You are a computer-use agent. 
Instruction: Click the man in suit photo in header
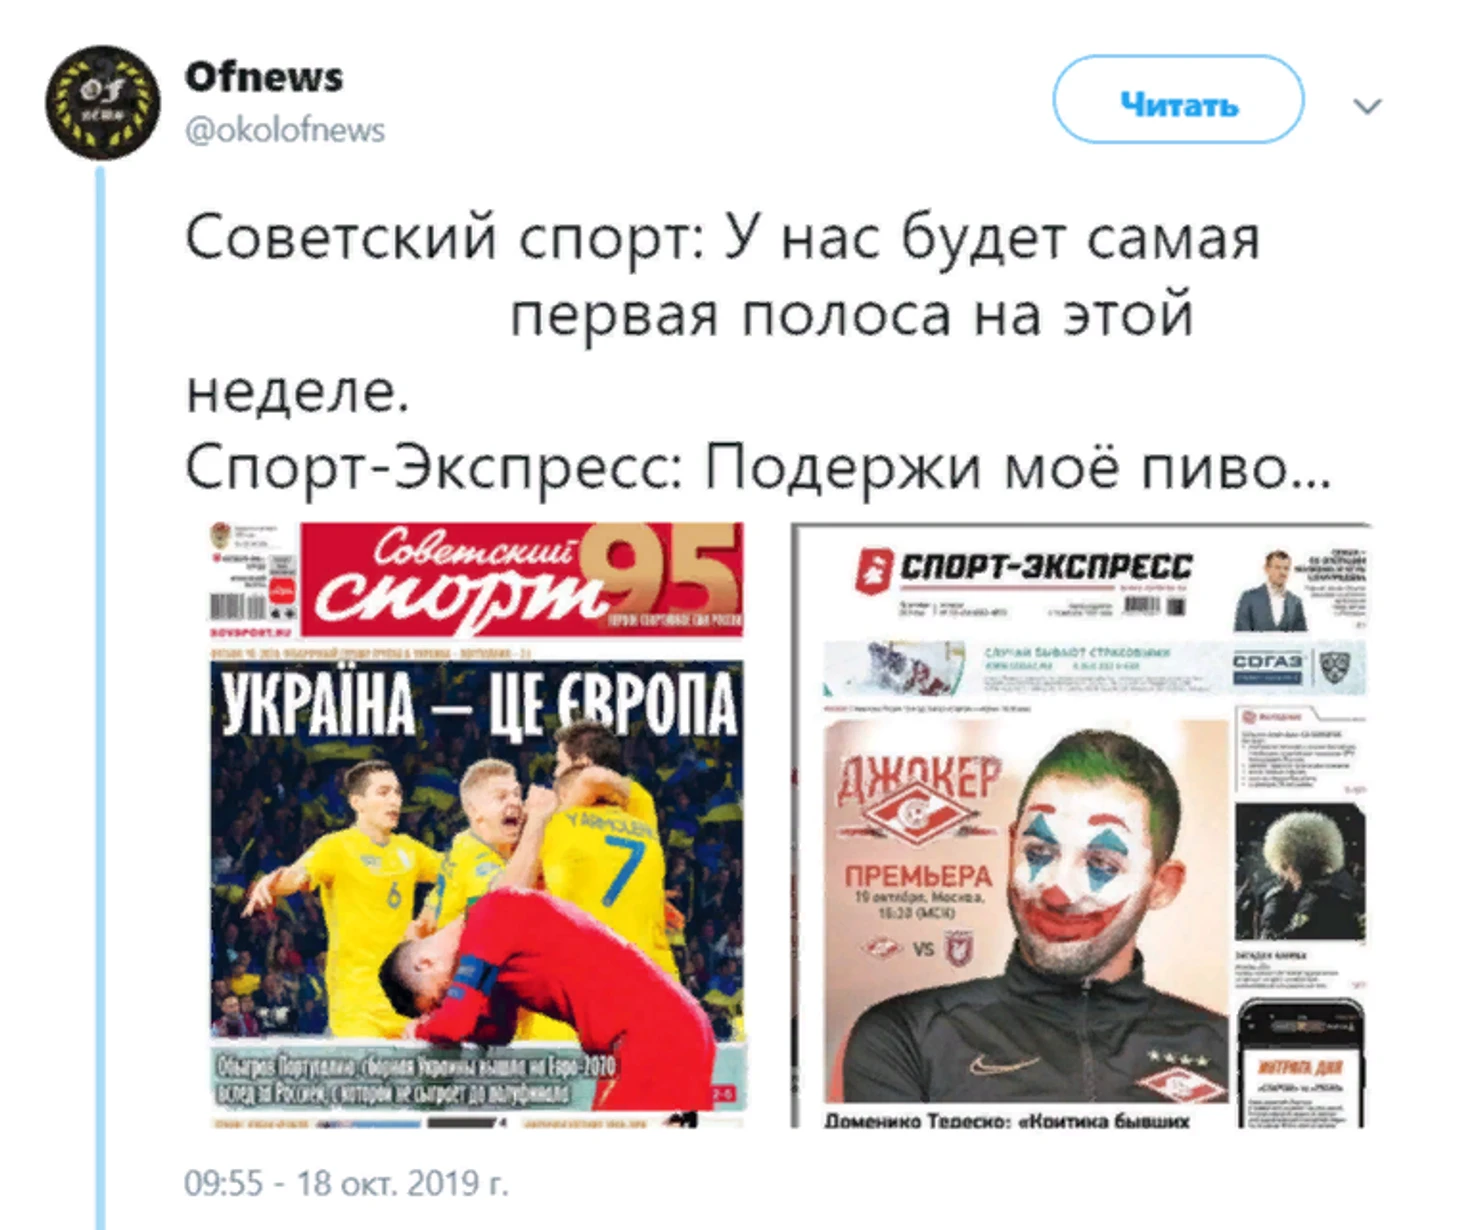pyautogui.click(x=1270, y=590)
